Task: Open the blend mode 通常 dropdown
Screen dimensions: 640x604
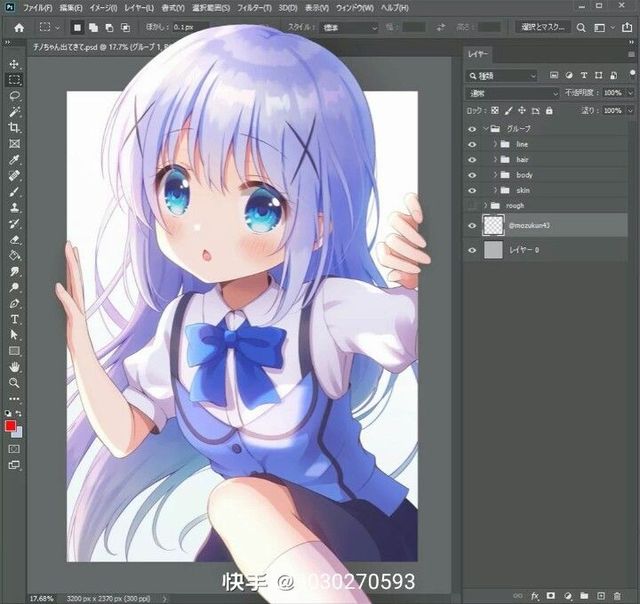Action: coord(512,93)
